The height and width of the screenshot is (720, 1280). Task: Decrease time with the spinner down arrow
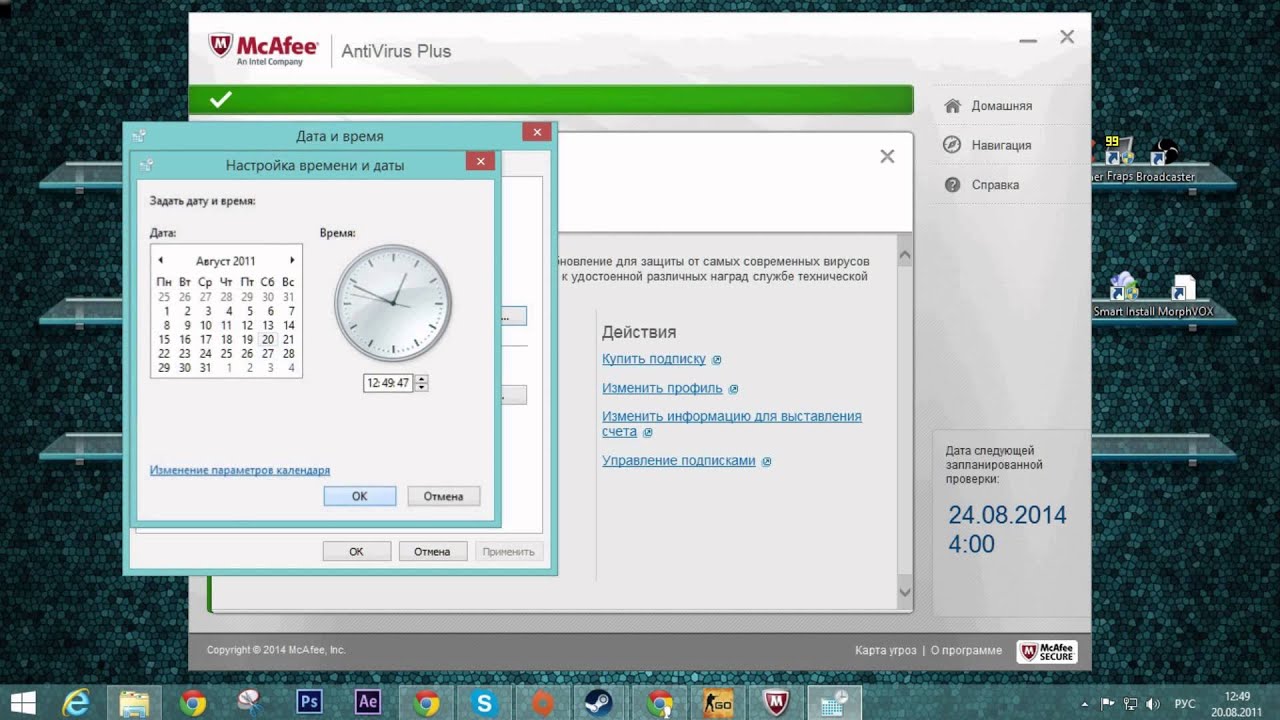[x=421, y=387]
